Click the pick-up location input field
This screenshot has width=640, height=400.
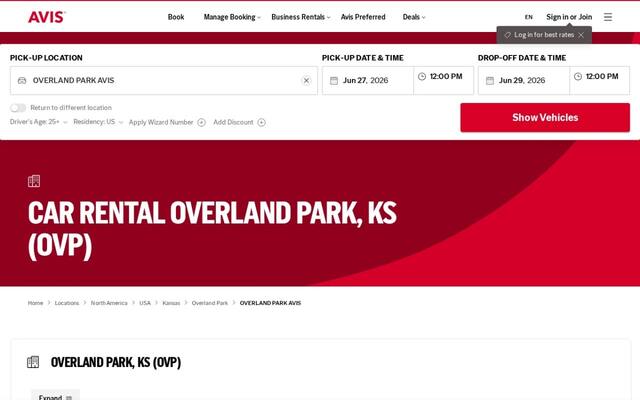[164, 81]
